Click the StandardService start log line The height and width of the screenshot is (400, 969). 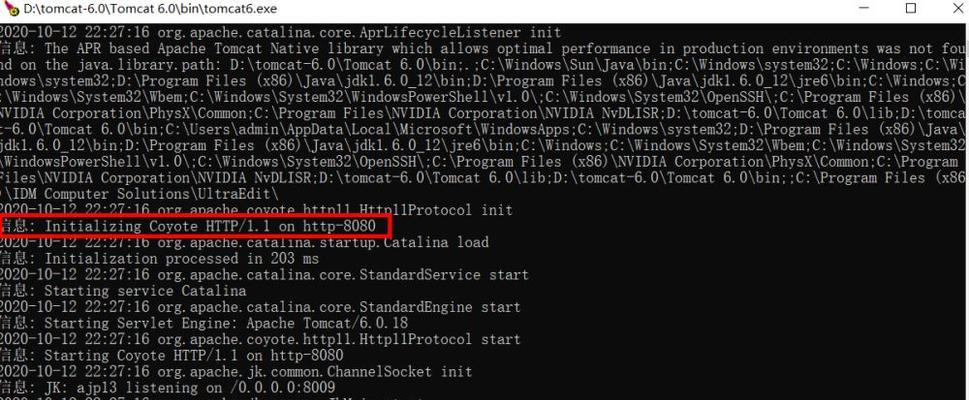click(264, 274)
